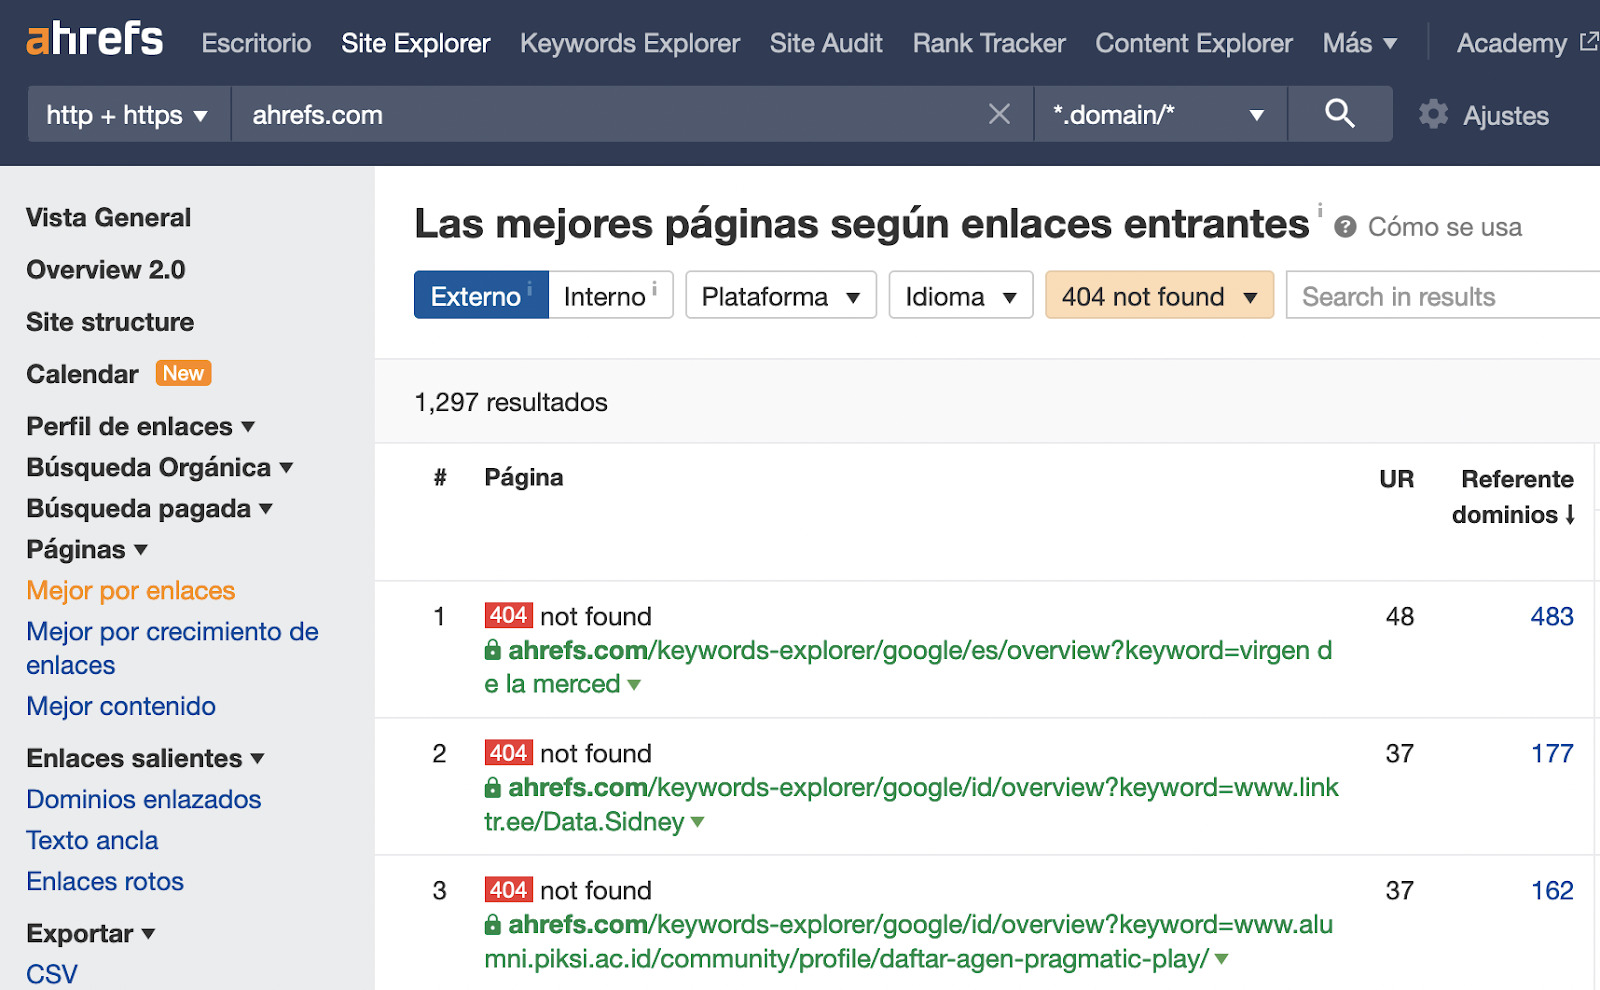The height and width of the screenshot is (990, 1600).
Task: Click the 483 referring domains link
Action: [1551, 616]
